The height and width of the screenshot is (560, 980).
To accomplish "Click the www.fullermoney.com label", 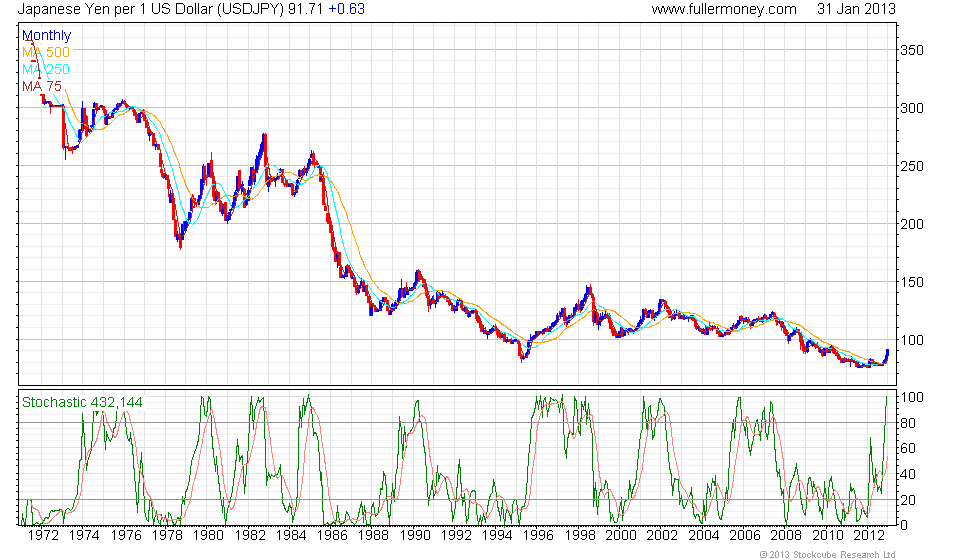I will 724,9.
